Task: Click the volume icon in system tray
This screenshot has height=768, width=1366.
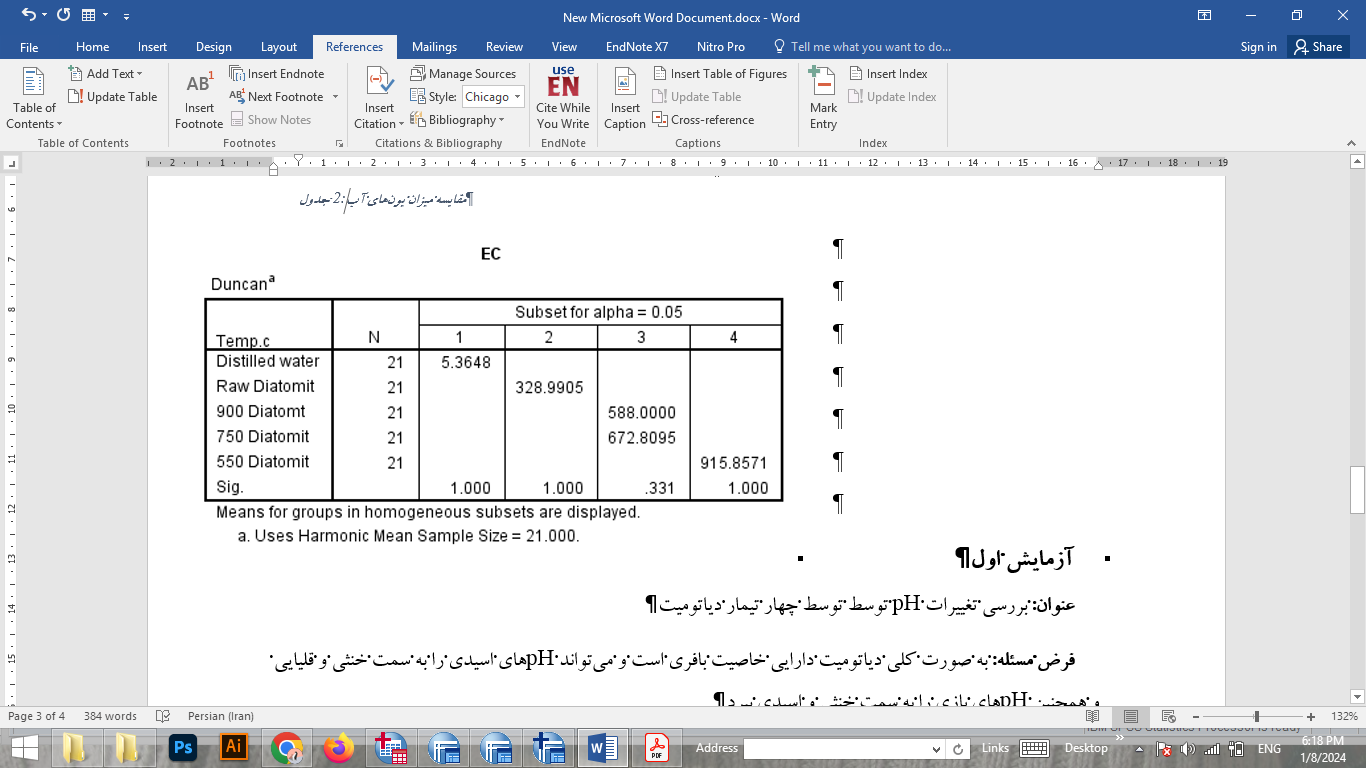Action: (1188, 748)
